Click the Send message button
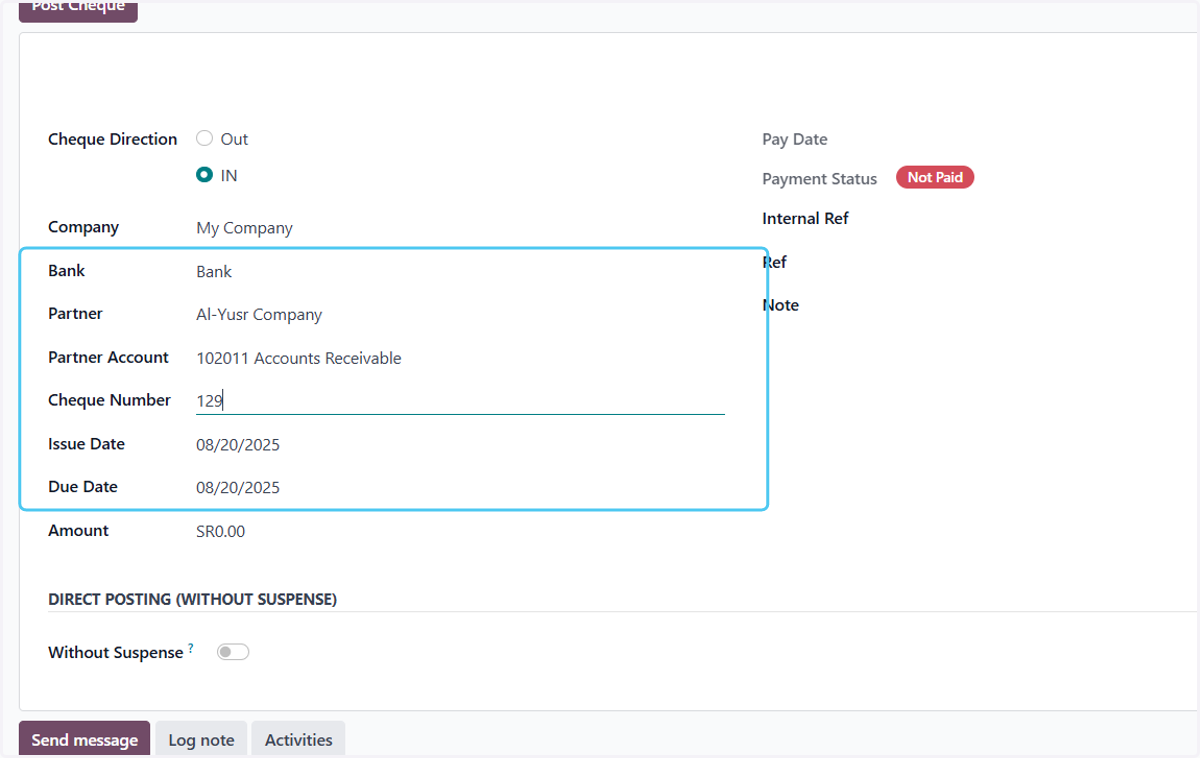The image size is (1200, 758). coord(84,739)
